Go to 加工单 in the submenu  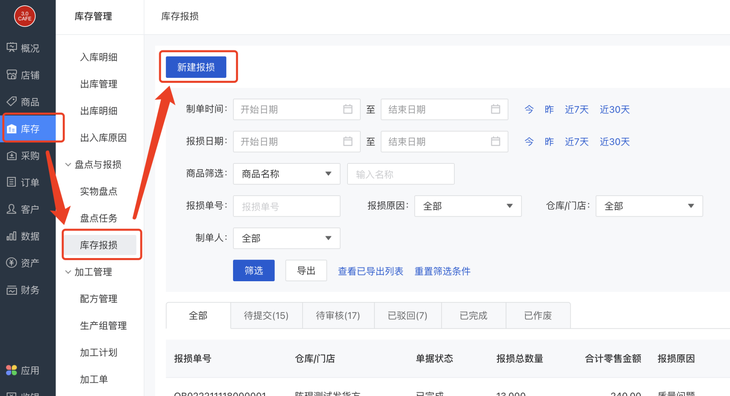[94, 379]
